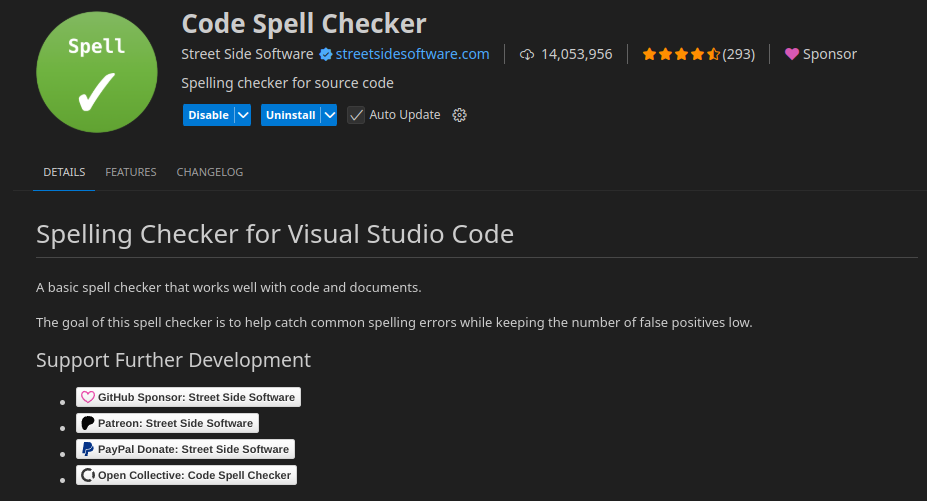Select the Details tab

point(64,172)
